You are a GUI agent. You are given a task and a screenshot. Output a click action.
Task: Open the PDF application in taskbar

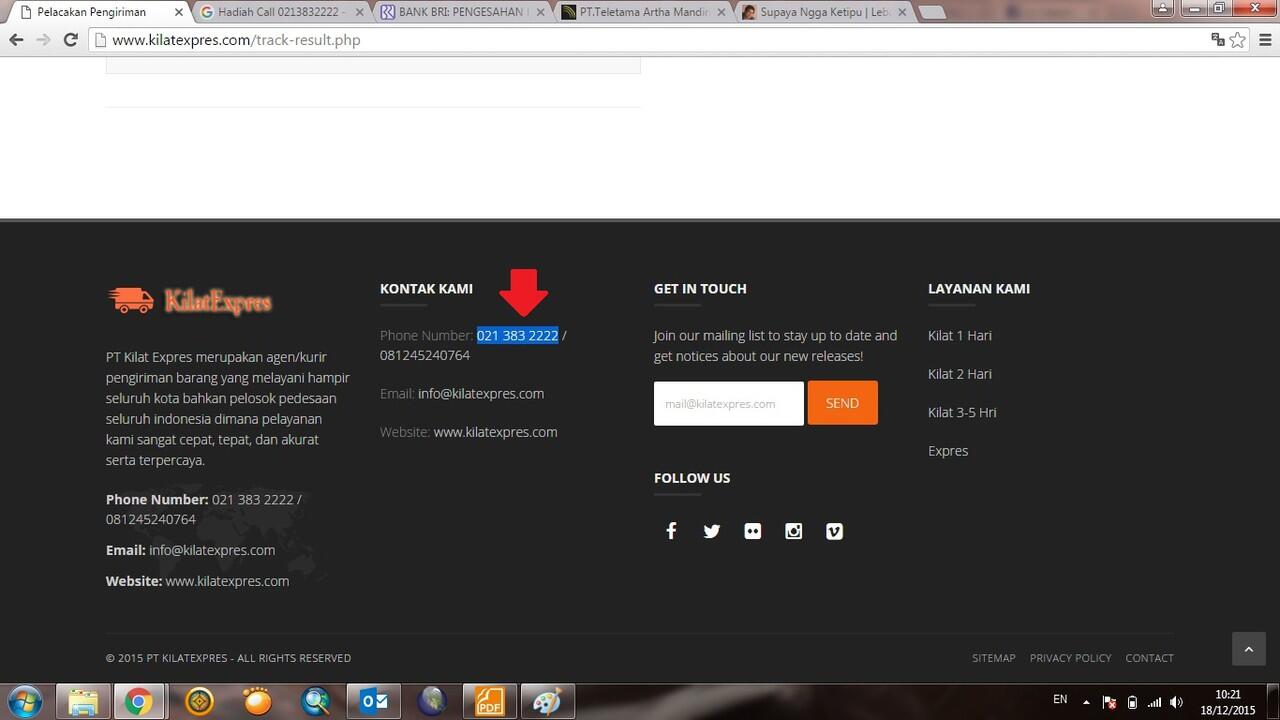click(489, 702)
